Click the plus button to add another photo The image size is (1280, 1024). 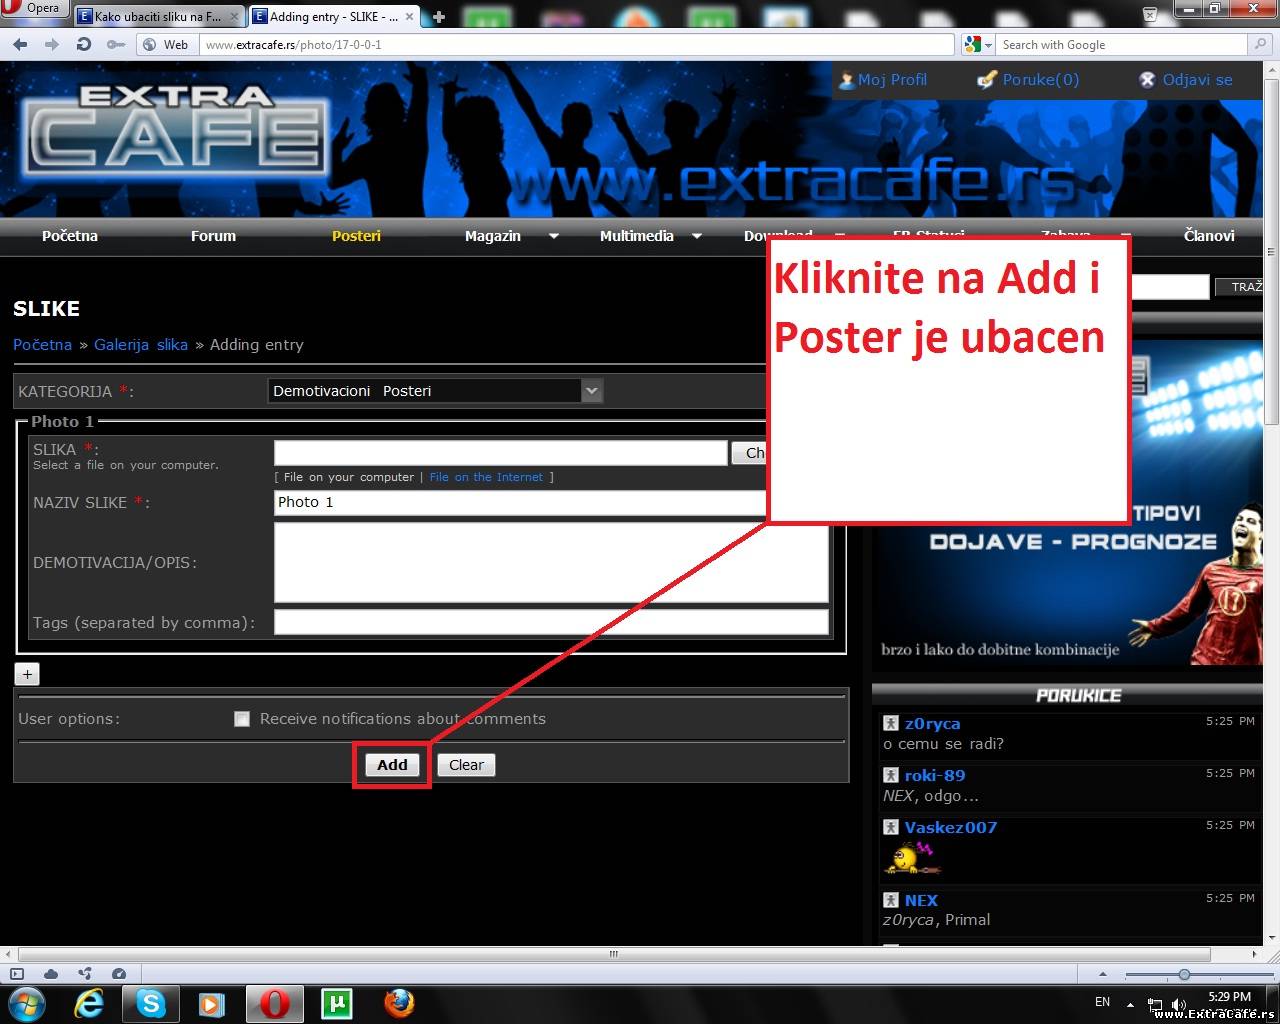[27, 674]
